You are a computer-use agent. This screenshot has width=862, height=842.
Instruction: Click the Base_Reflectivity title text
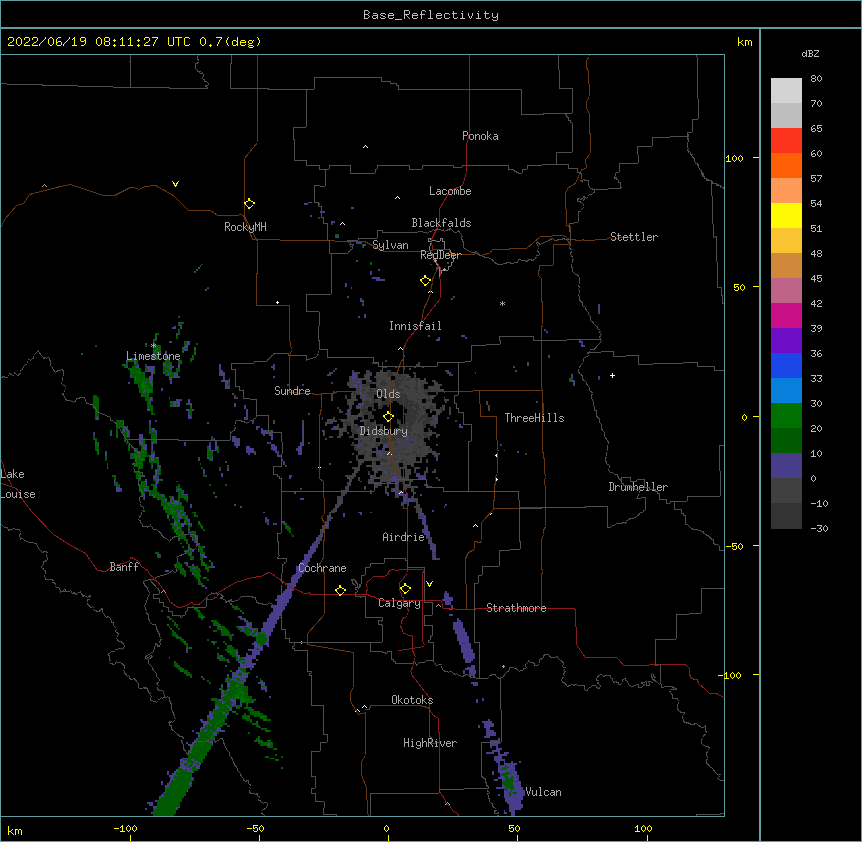[x=430, y=15]
